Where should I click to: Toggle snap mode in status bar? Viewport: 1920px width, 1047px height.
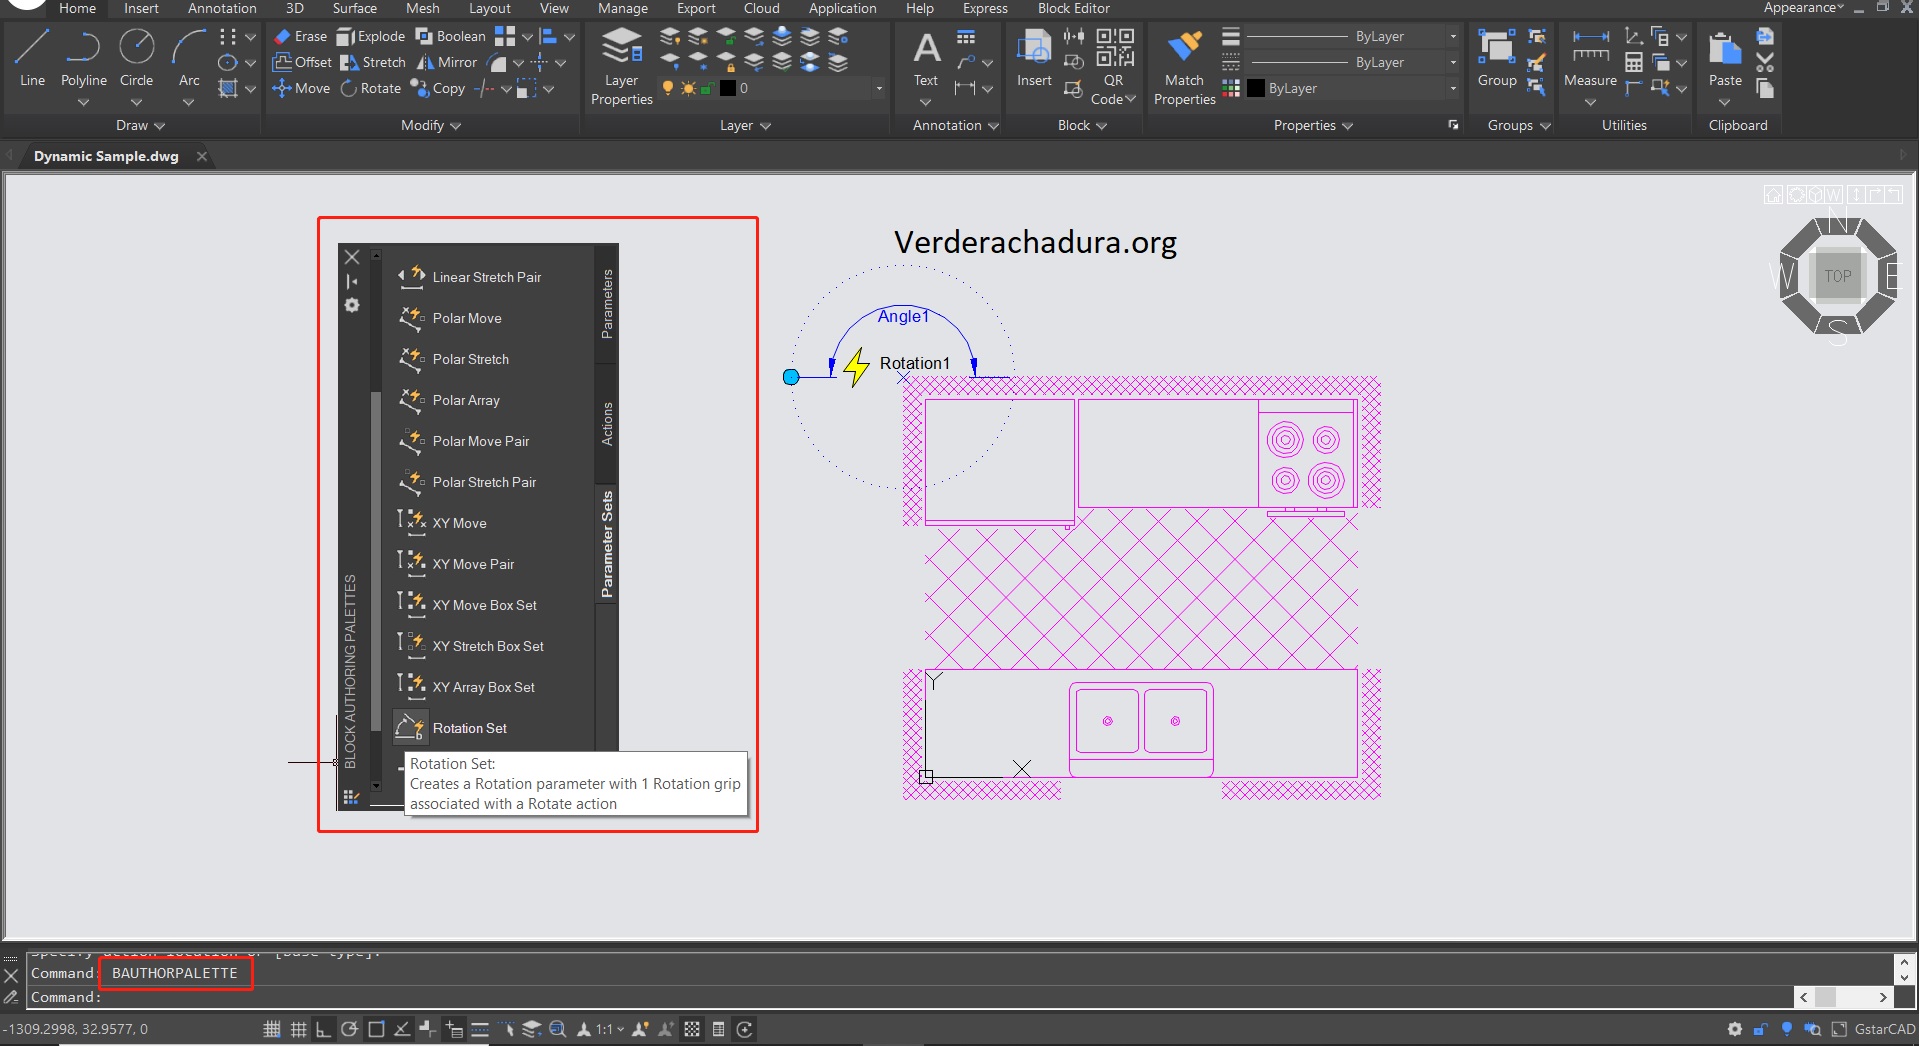pyautogui.click(x=272, y=1029)
